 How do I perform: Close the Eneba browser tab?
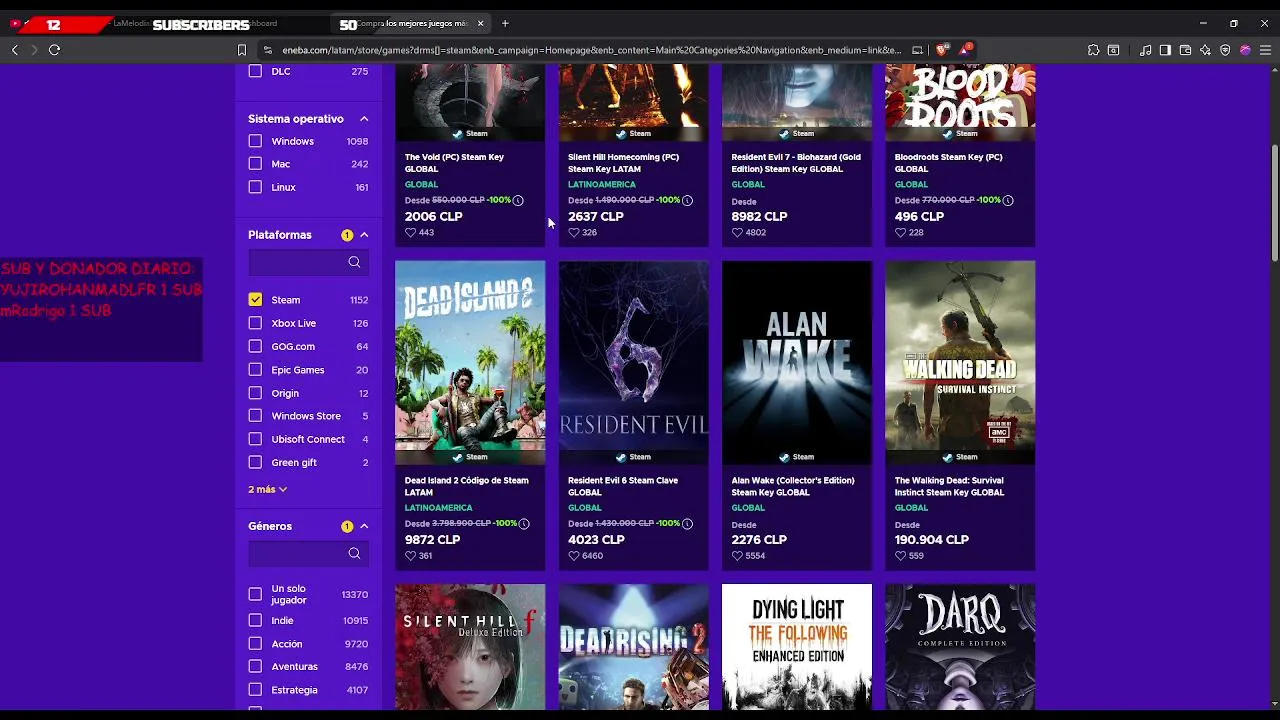point(481,23)
